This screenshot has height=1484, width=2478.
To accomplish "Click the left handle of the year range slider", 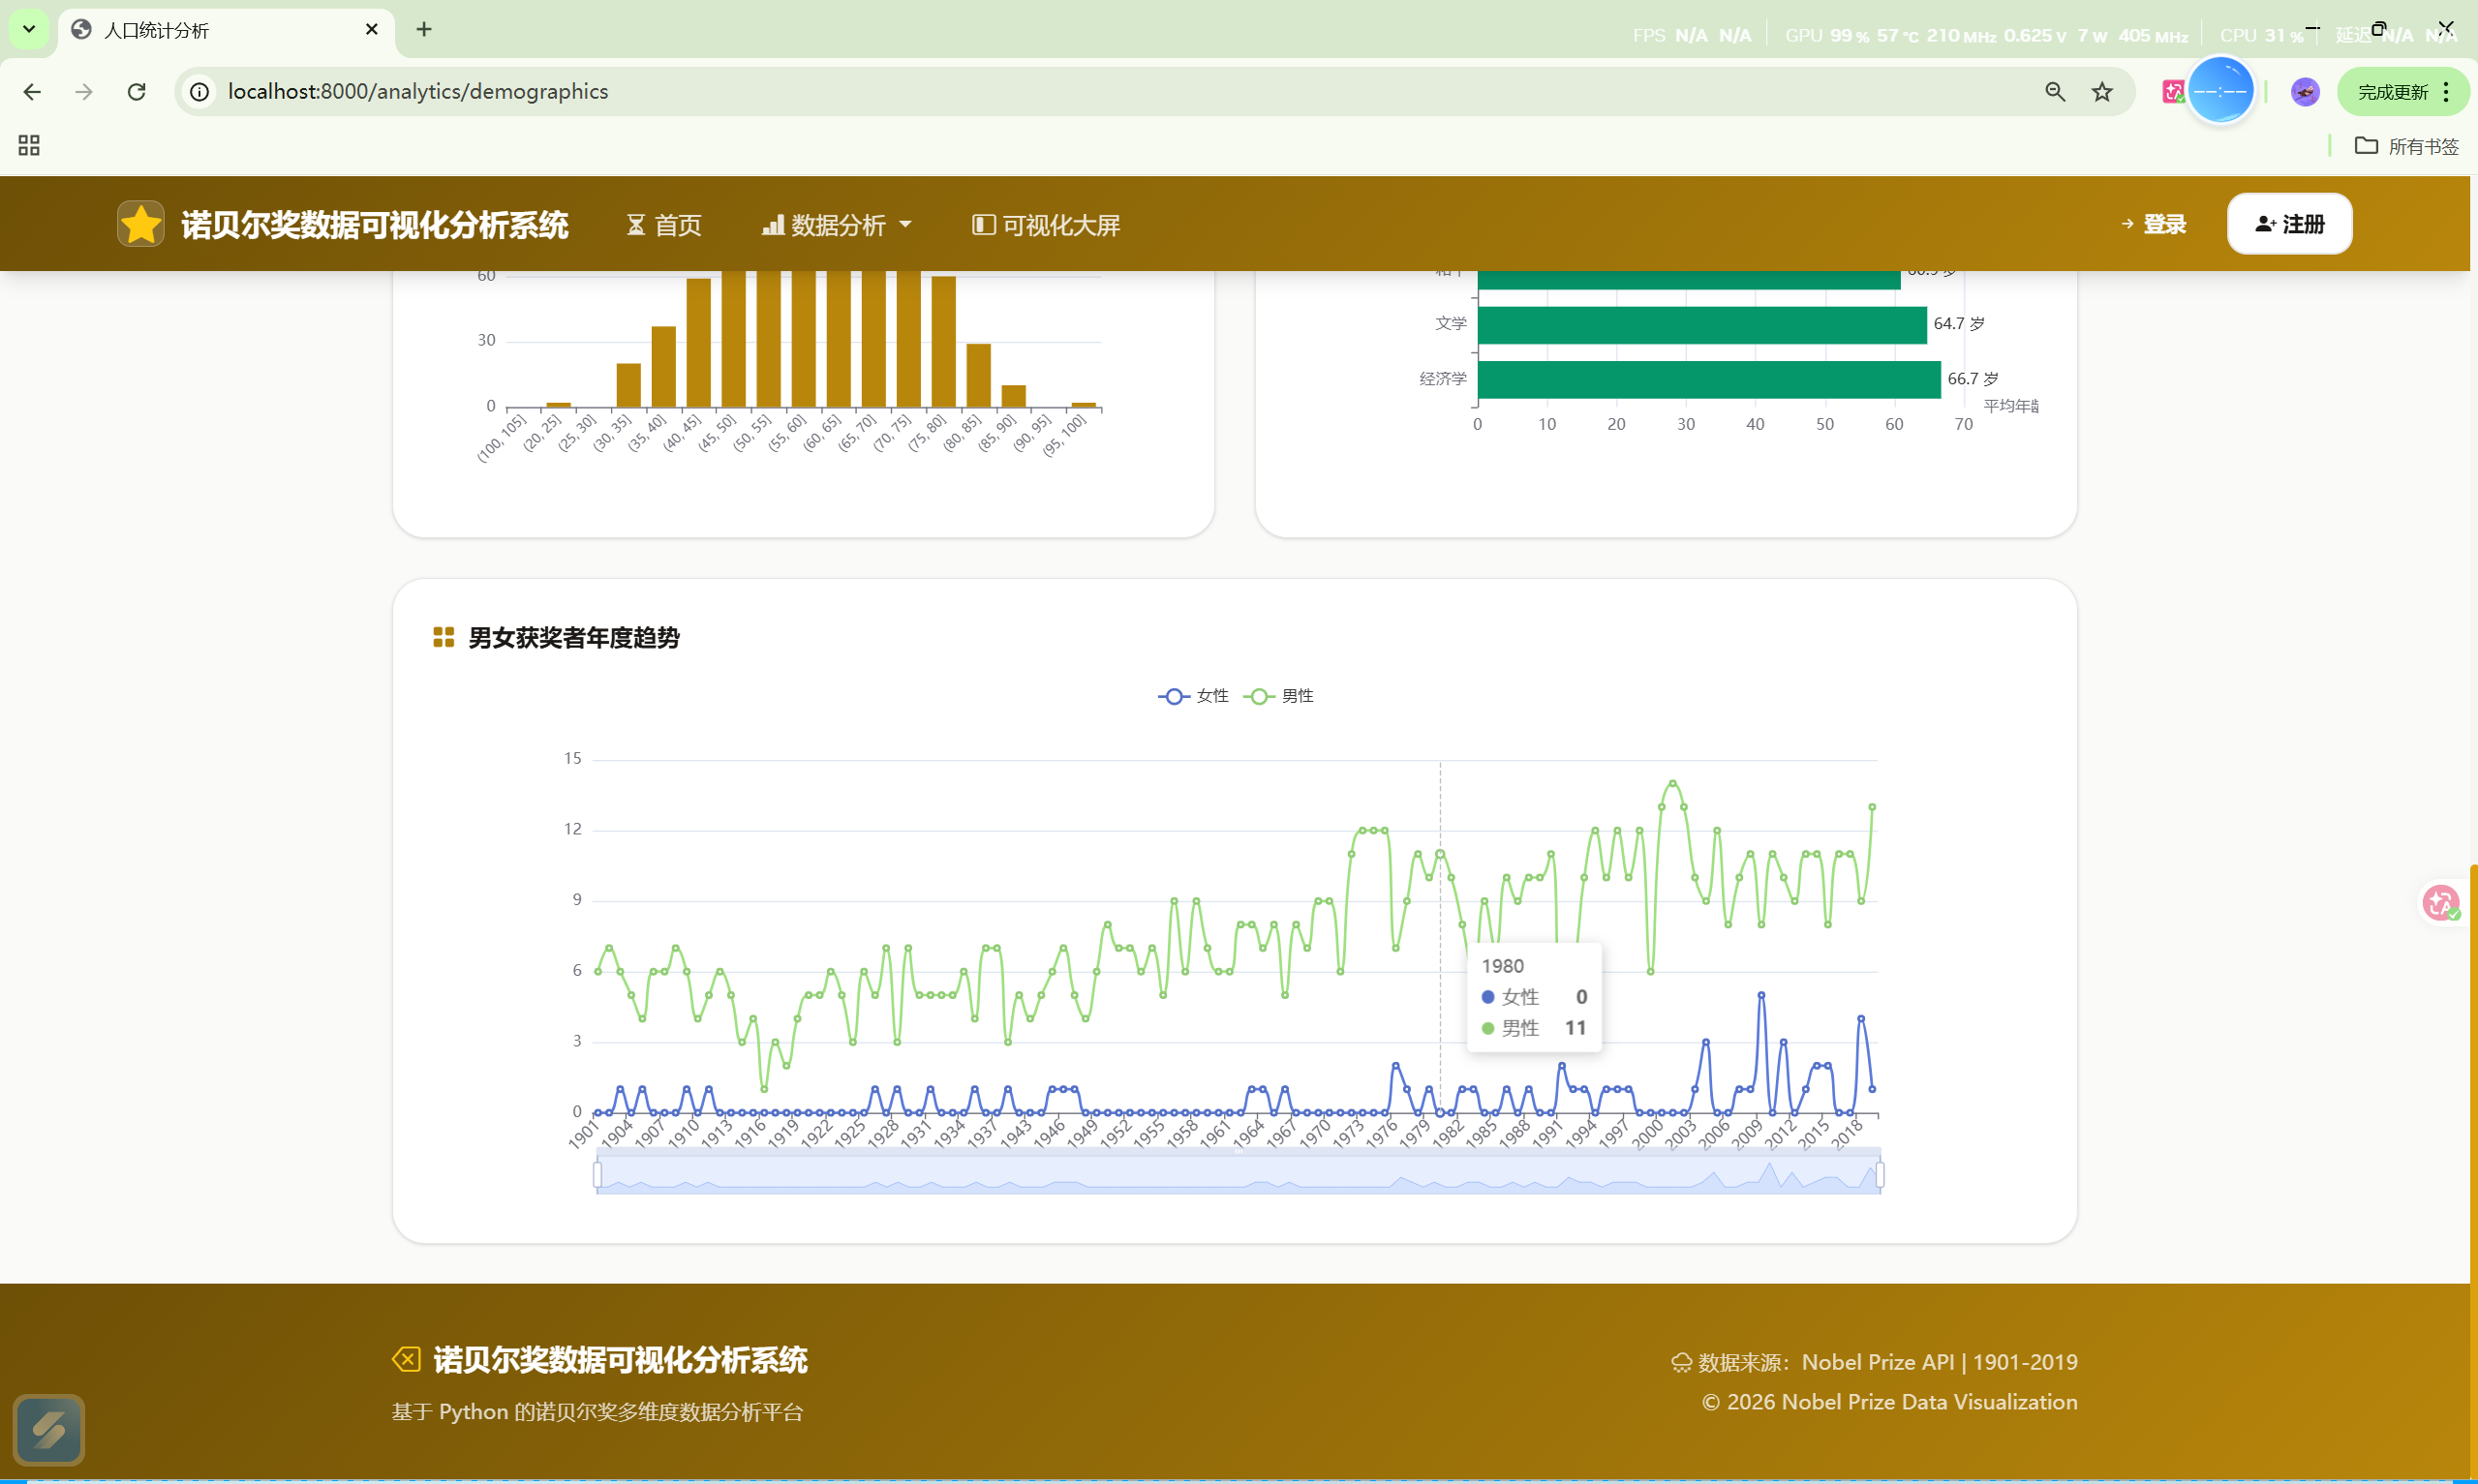I will tap(598, 1175).
